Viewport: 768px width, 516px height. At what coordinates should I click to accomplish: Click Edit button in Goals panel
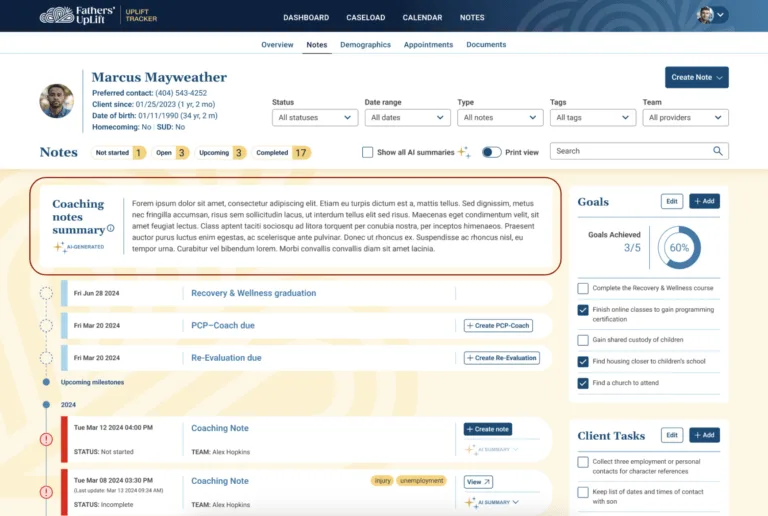(672, 201)
